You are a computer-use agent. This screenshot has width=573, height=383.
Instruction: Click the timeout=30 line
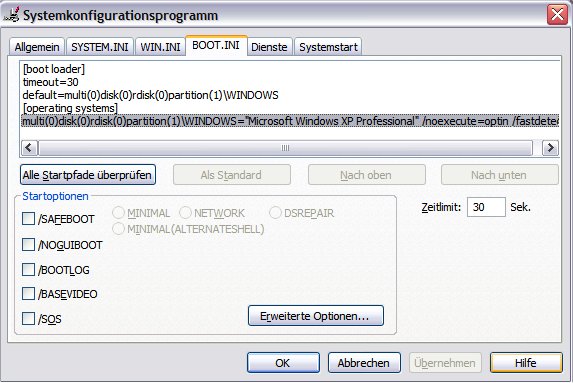coord(50,82)
